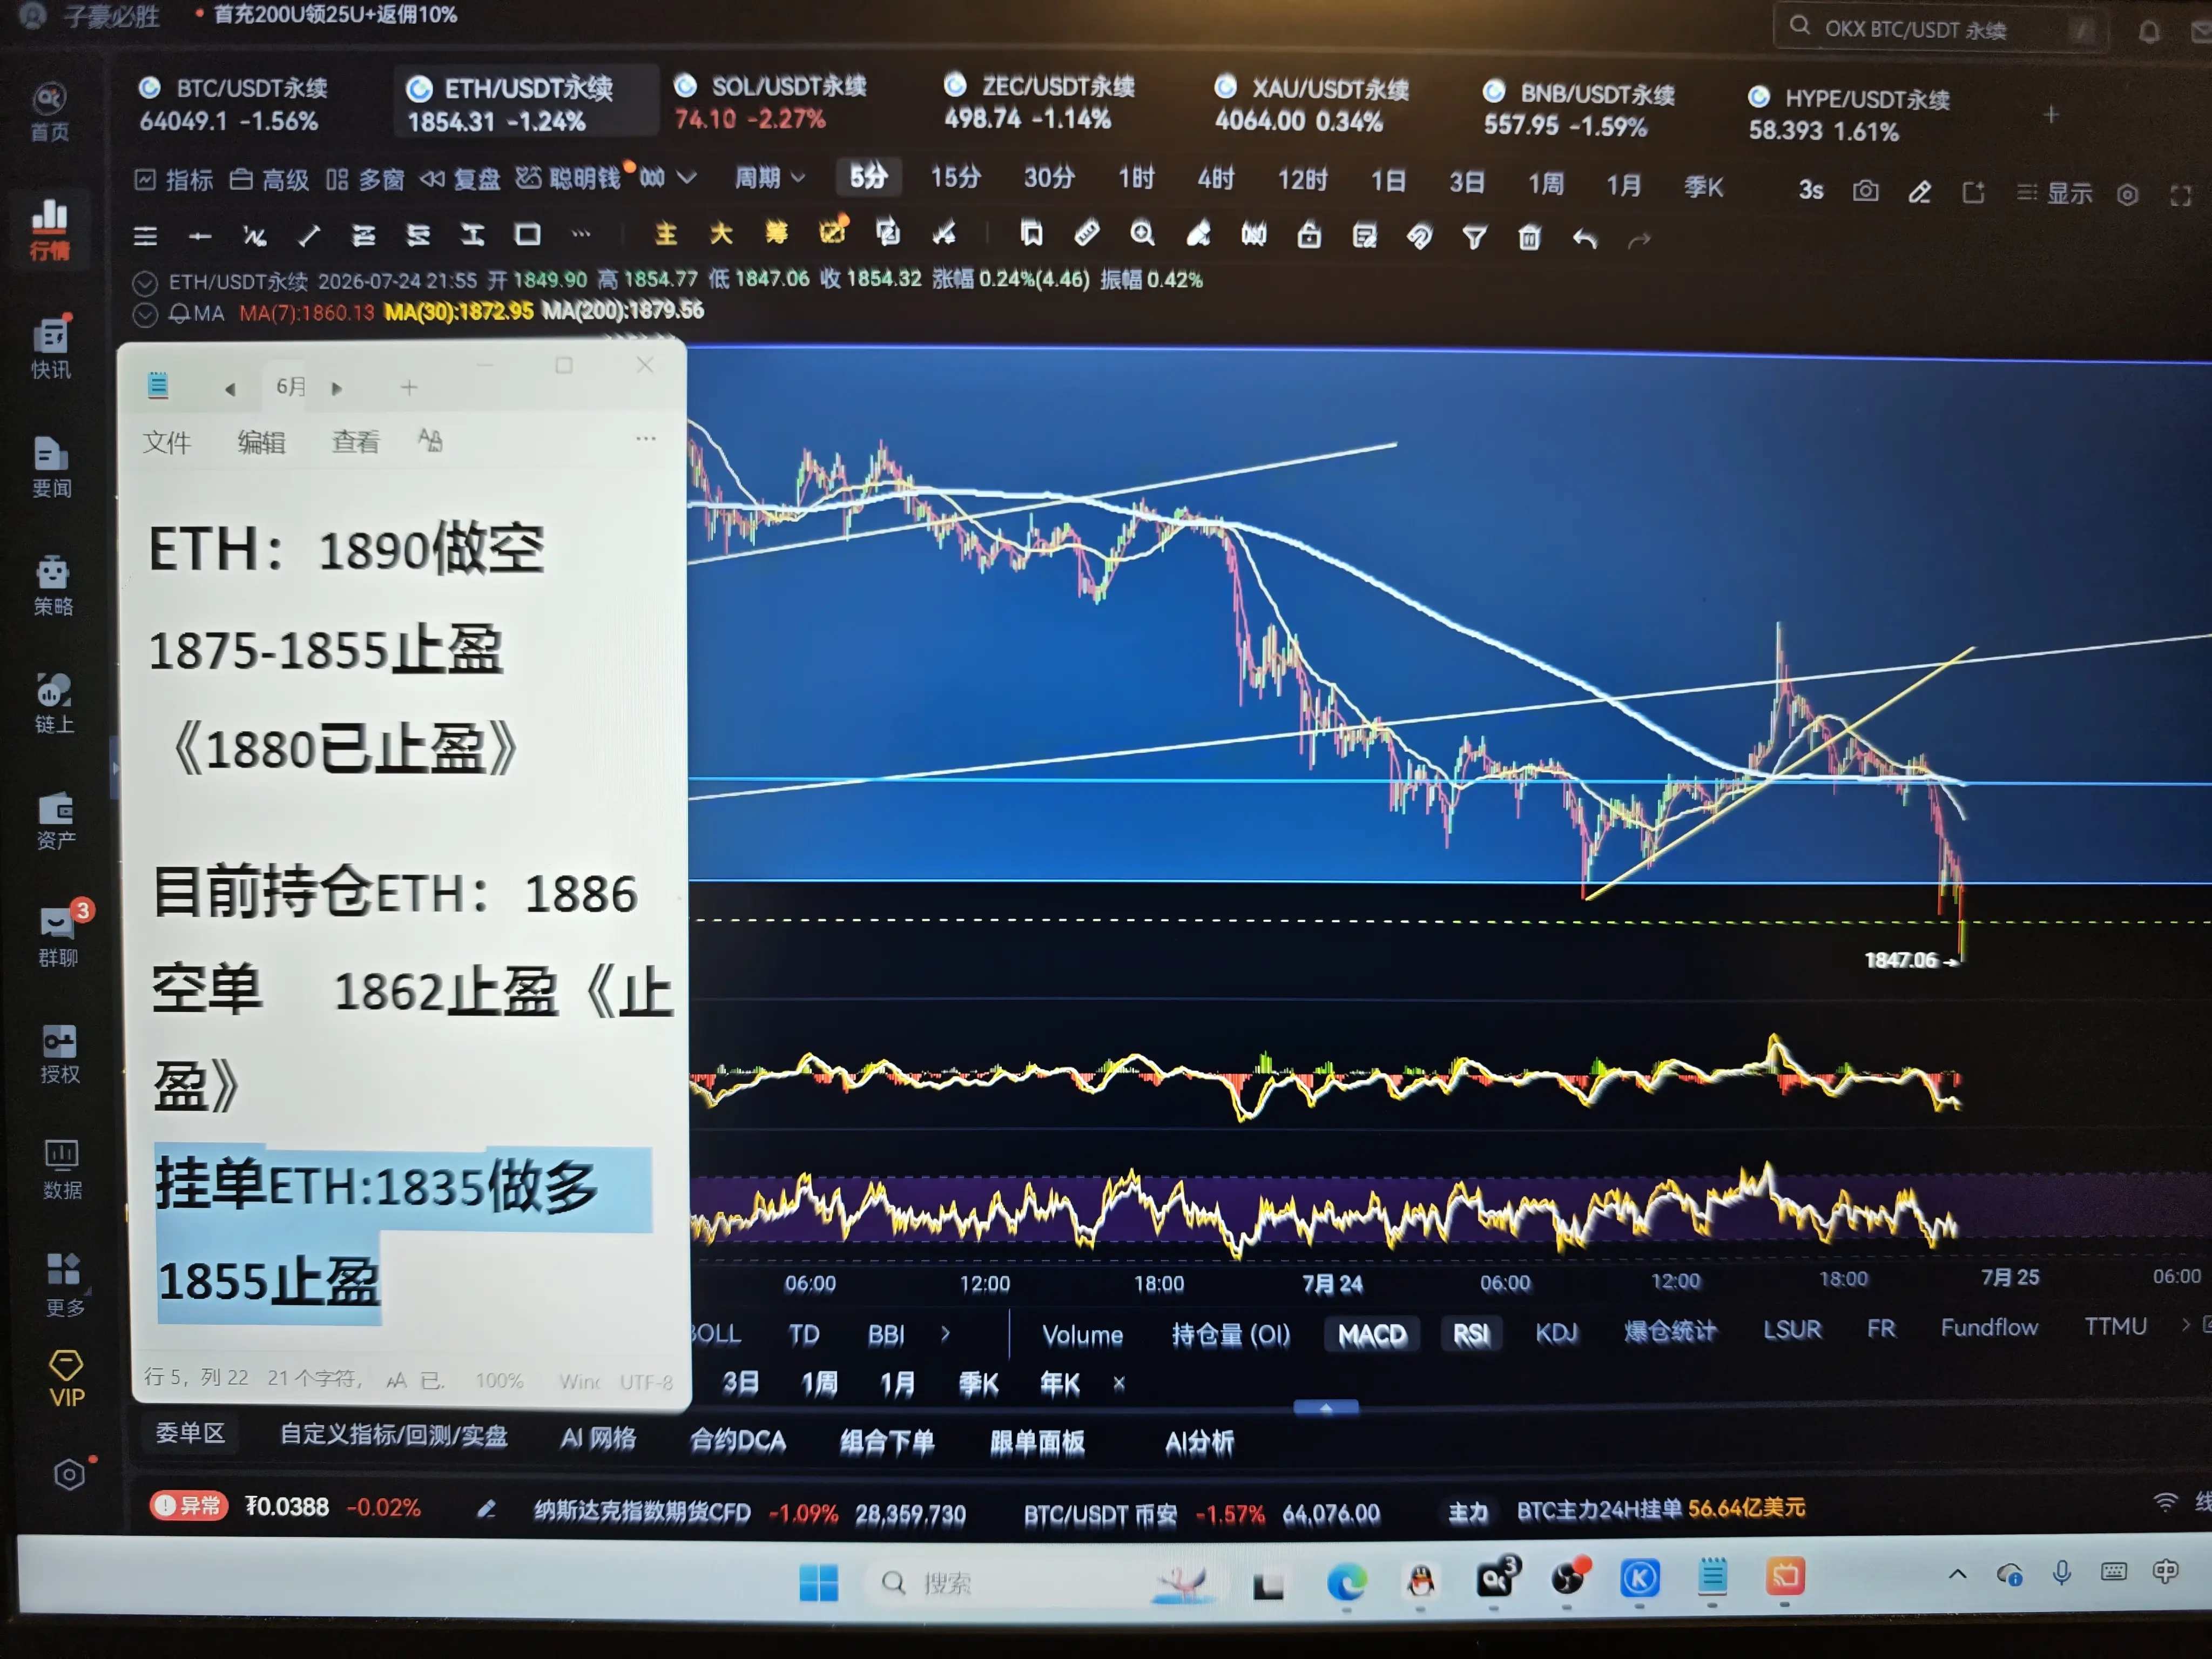The height and width of the screenshot is (1659, 2212).
Task: Open the 显示 display options menu
Action: pos(2054,192)
